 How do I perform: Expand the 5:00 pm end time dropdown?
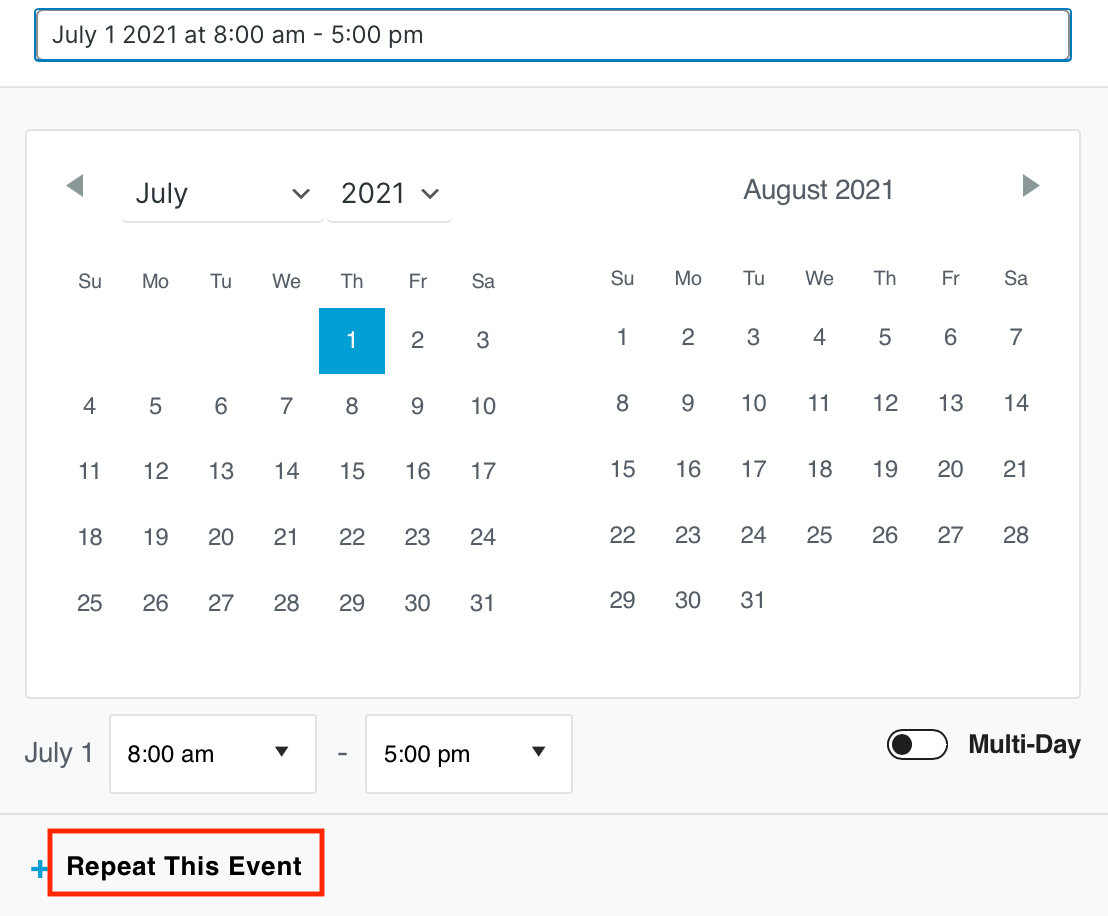(x=468, y=754)
